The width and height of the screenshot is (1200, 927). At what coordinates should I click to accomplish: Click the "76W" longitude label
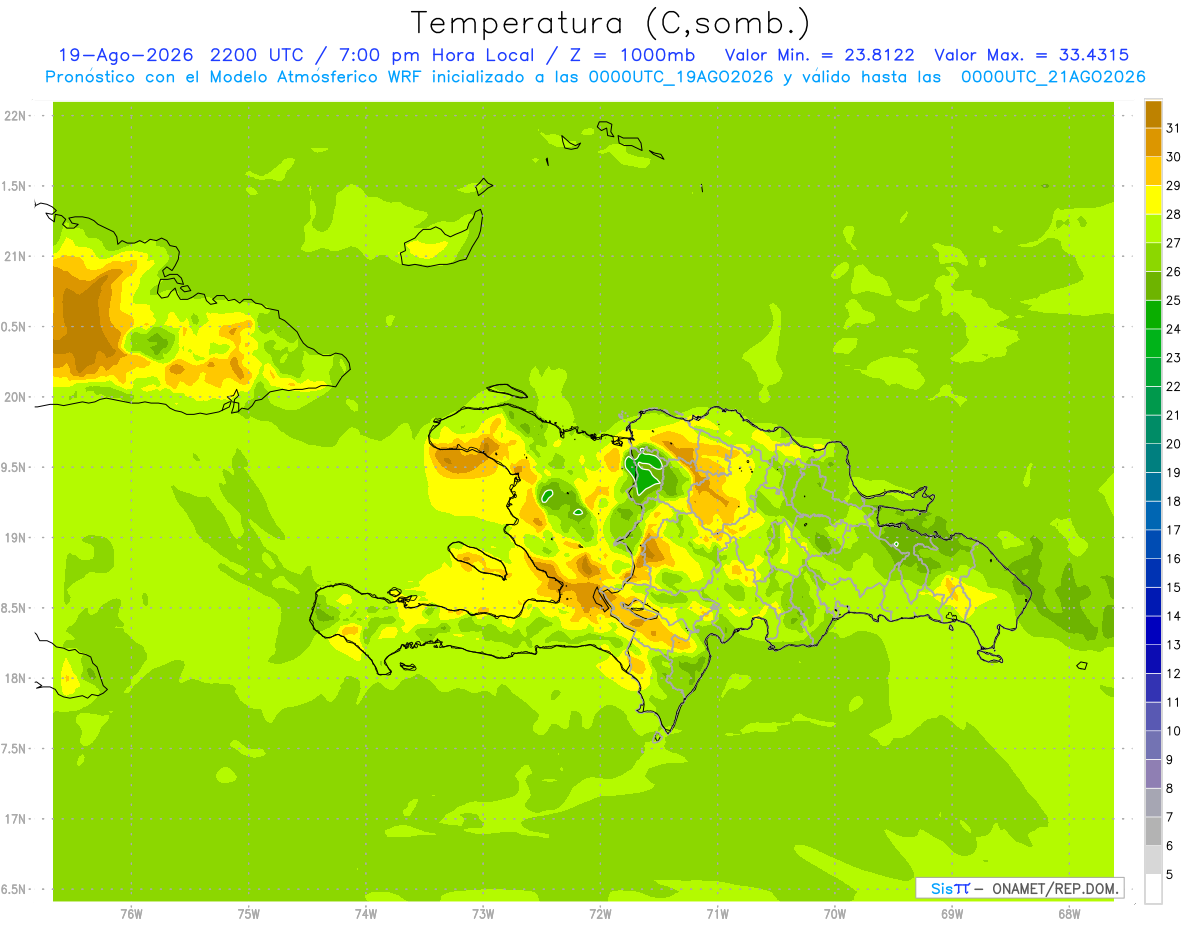pos(131,913)
